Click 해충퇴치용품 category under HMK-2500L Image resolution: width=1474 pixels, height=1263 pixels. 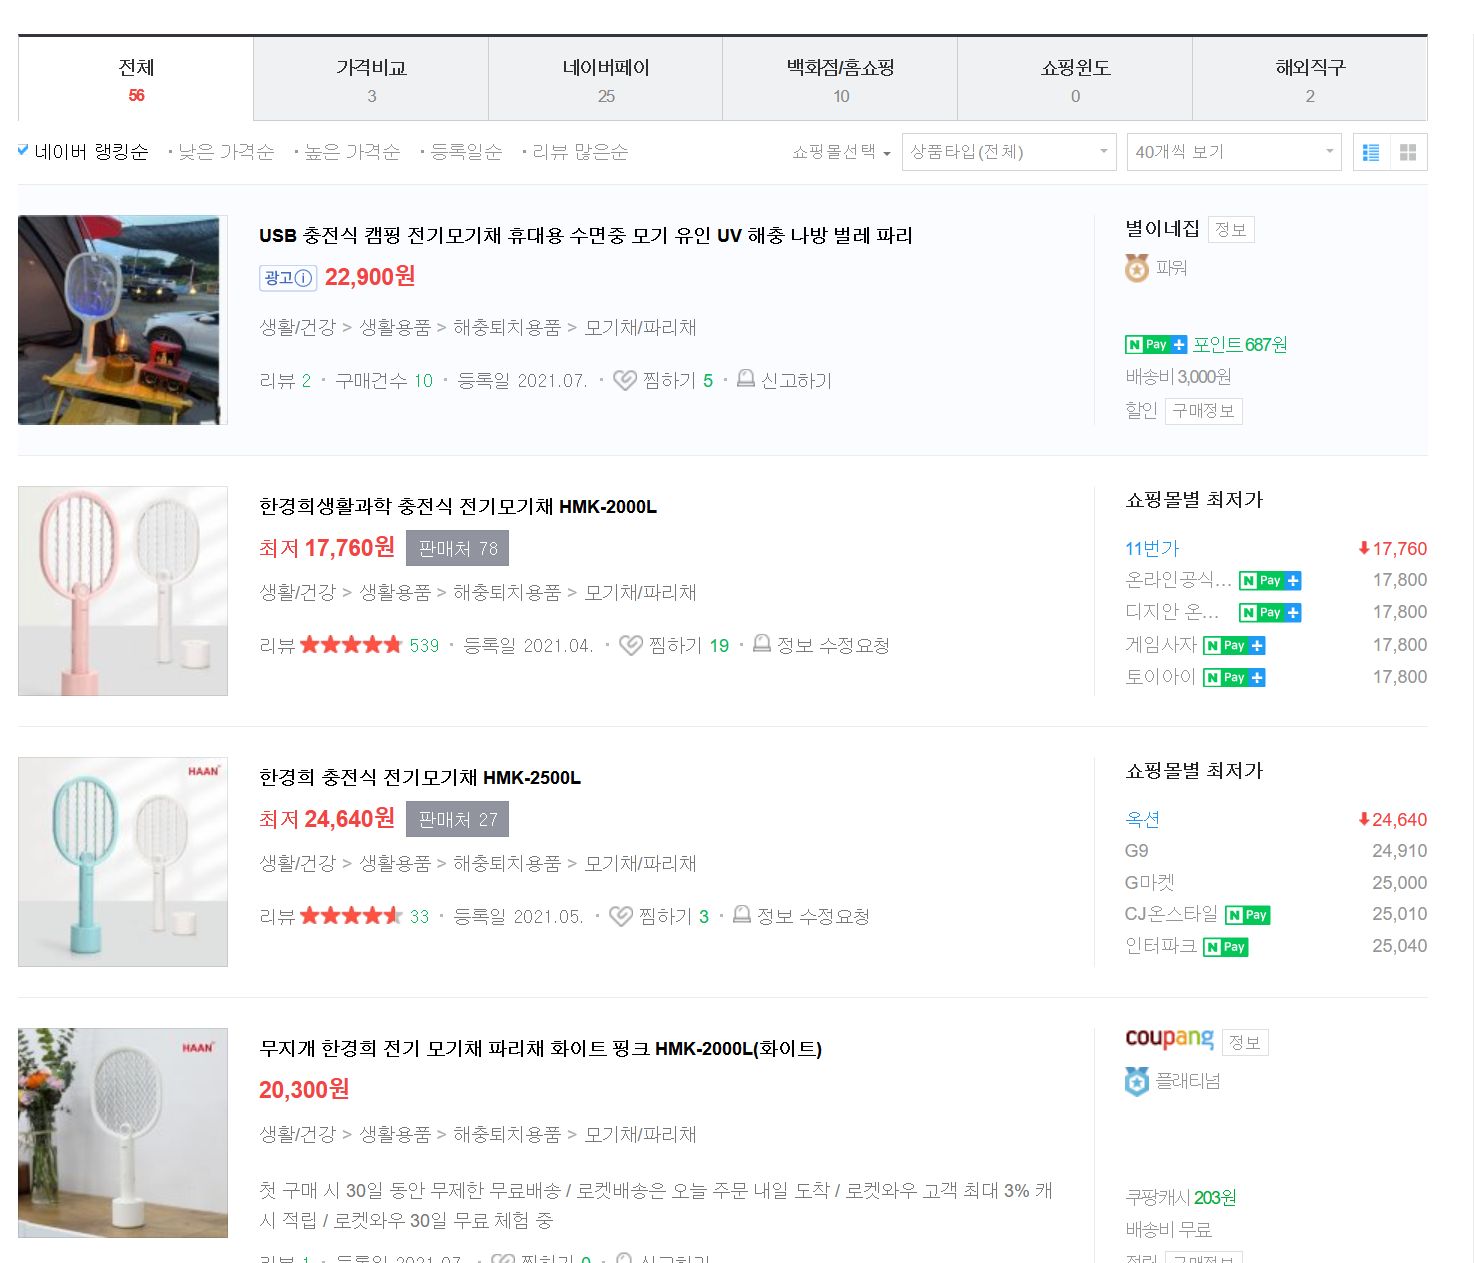click(x=507, y=863)
